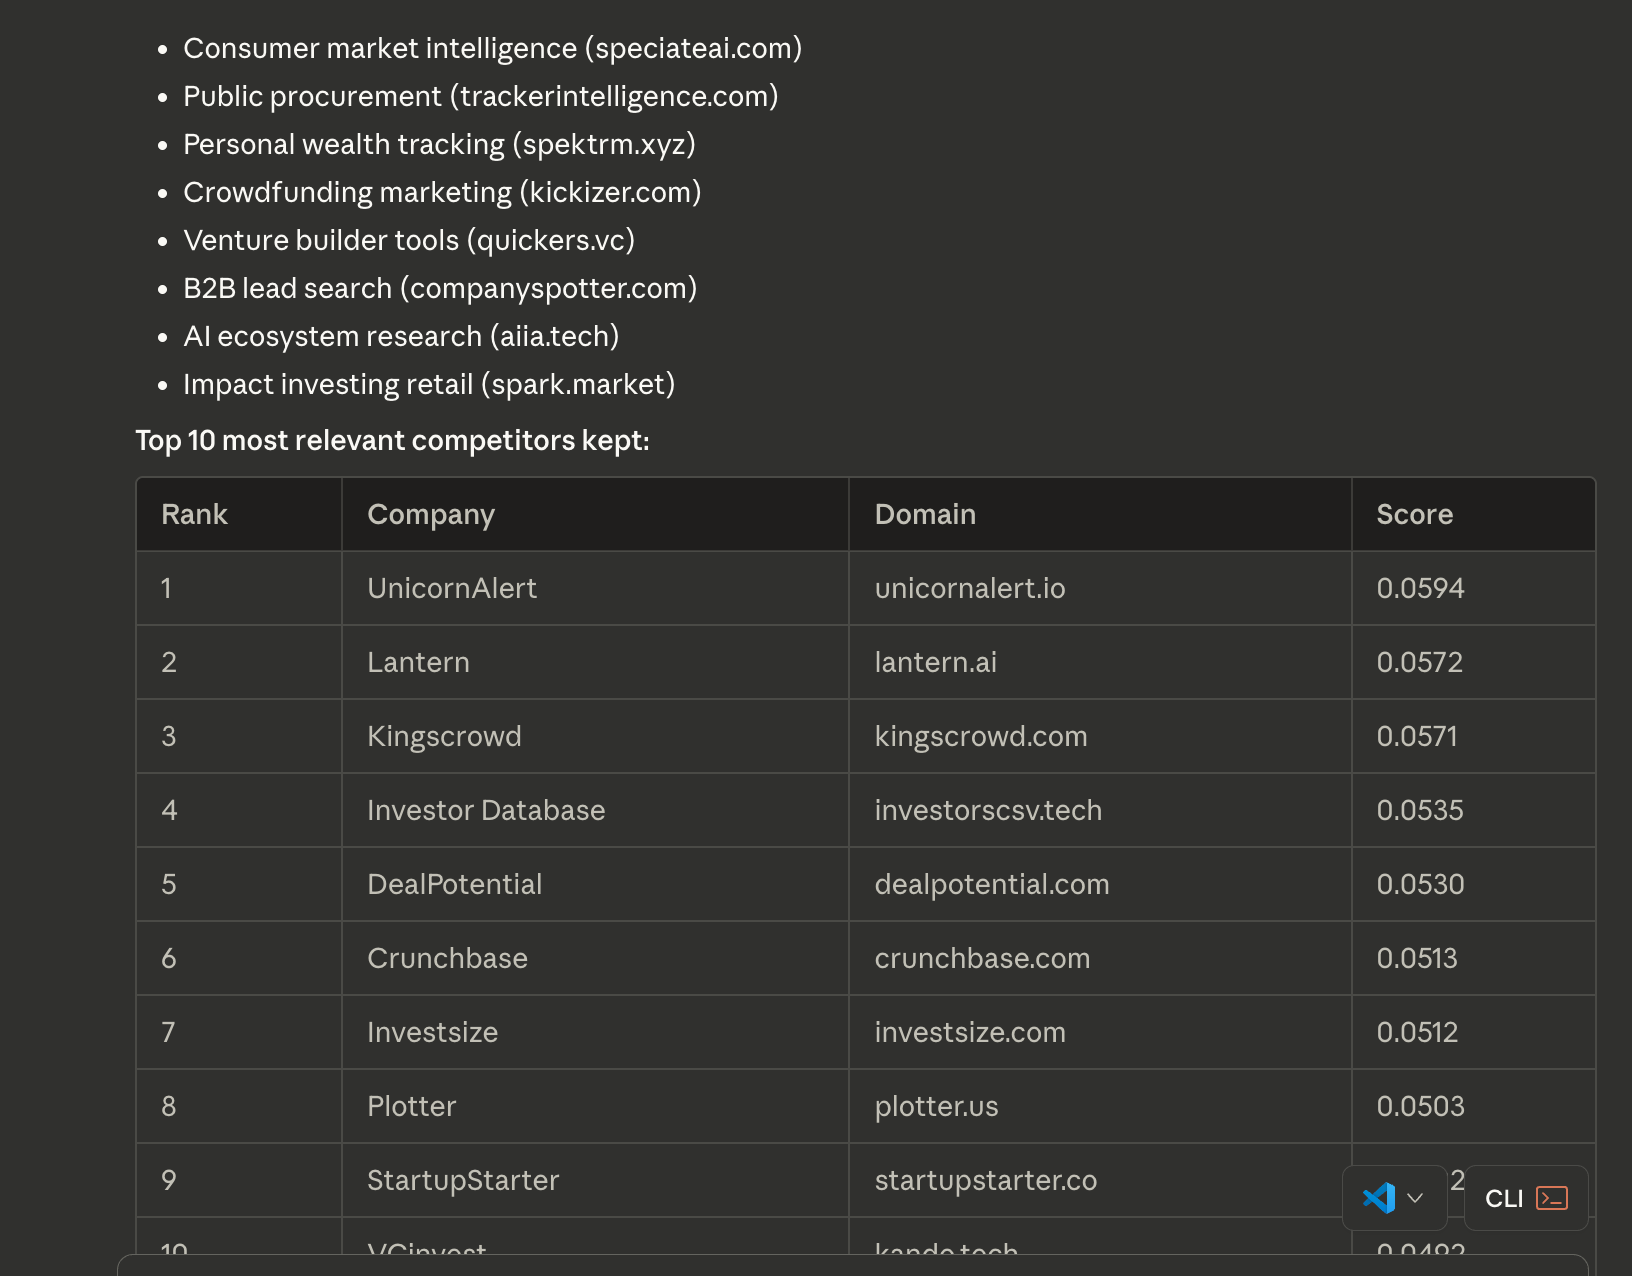This screenshot has width=1632, height=1276.
Task: Click the unicornalert.io domain entry
Action: [968, 588]
